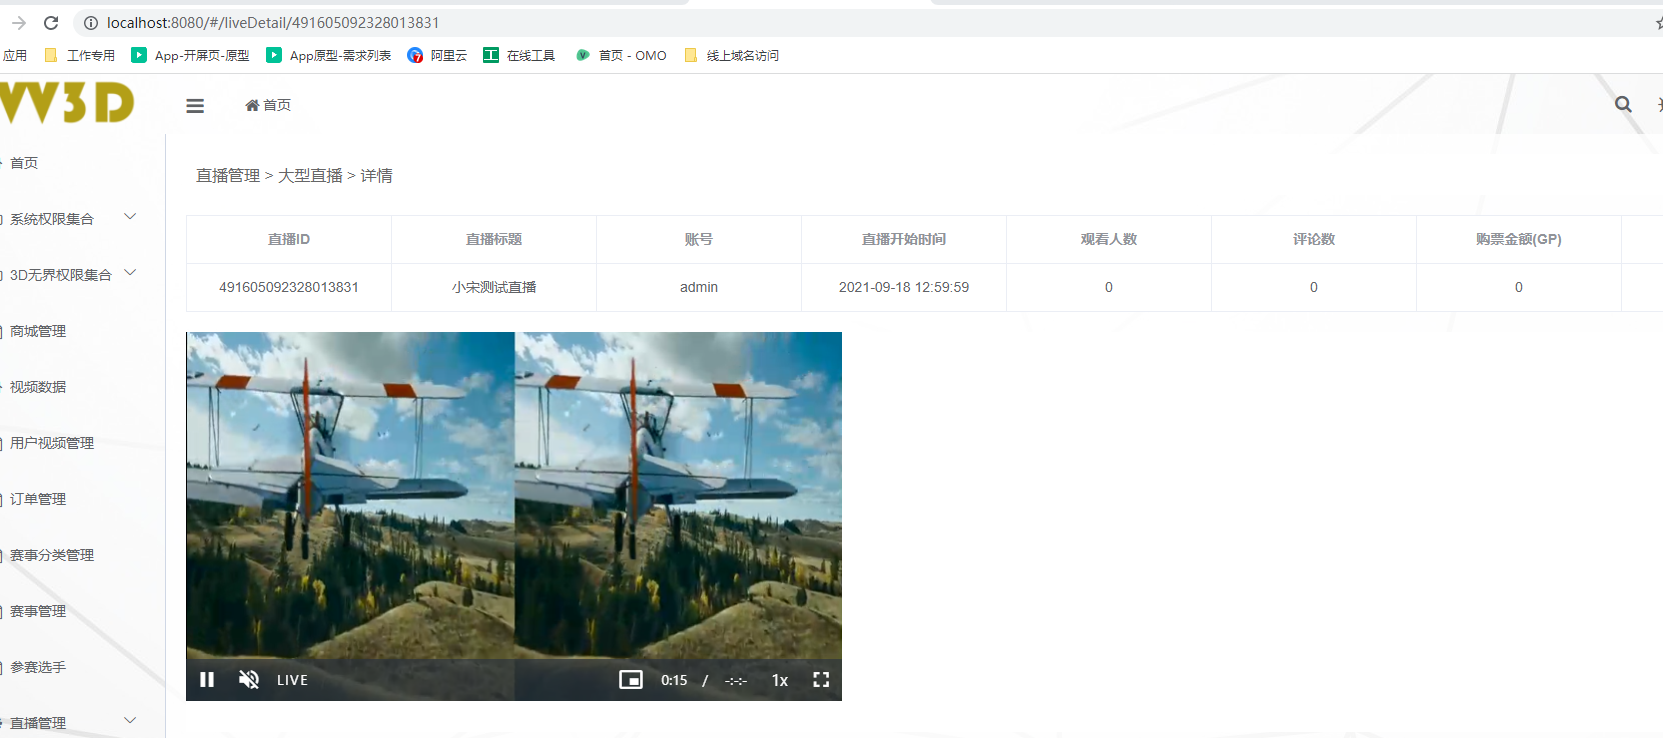Click the 账号 column header
1663x738 pixels.
click(699, 239)
